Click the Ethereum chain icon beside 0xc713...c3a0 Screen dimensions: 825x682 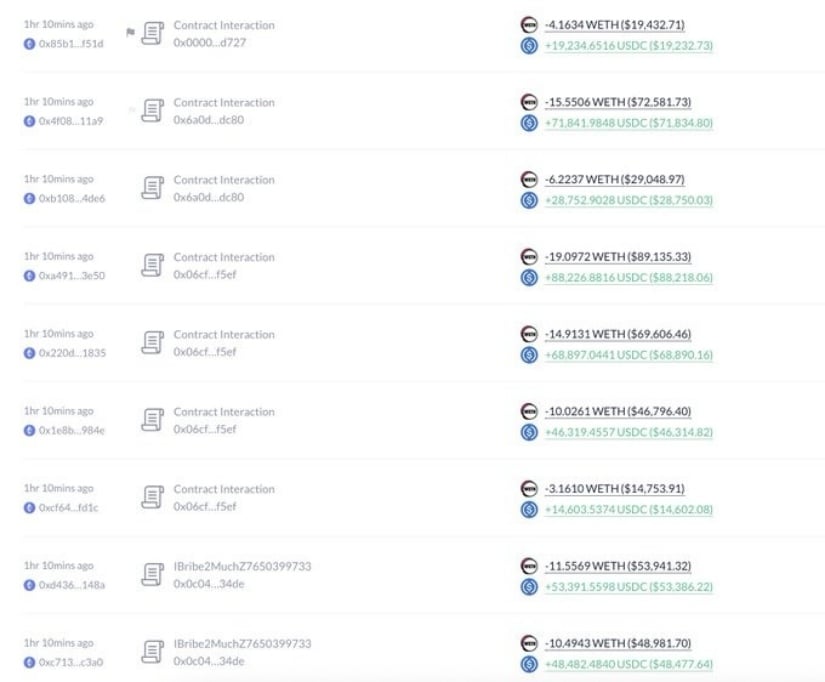[x=29, y=663]
